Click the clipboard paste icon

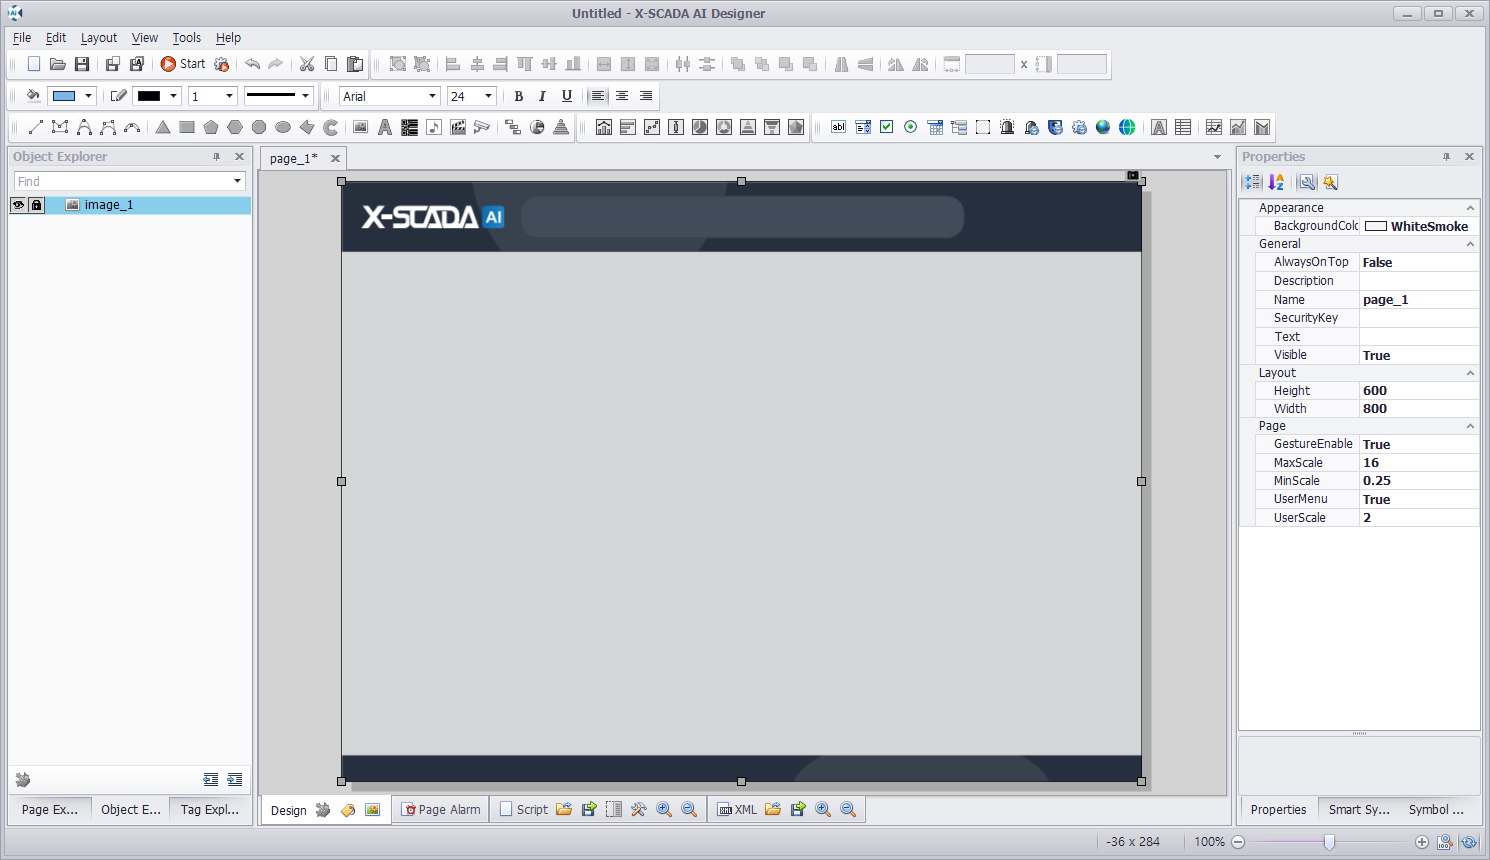(x=355, y=64)
